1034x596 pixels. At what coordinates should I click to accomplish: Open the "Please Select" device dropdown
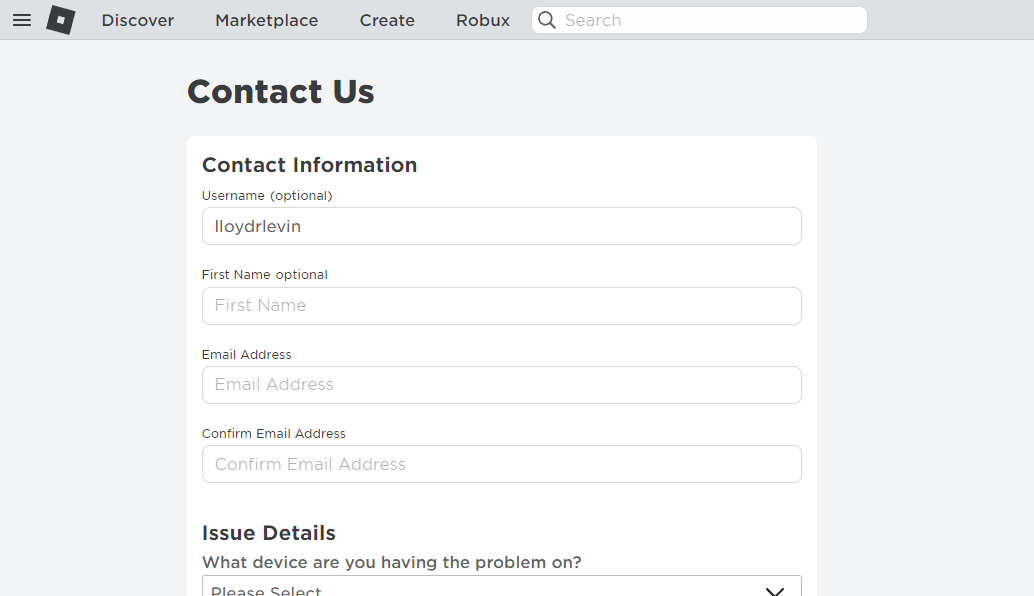tap(480, 588)
